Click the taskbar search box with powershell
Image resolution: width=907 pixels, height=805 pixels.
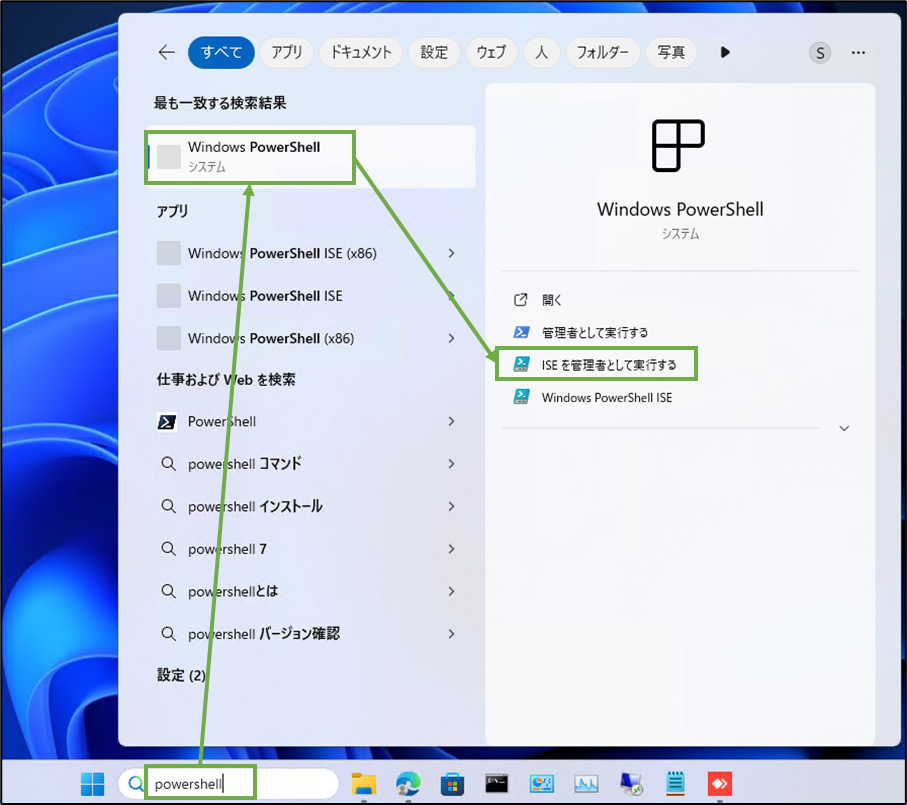228,784
